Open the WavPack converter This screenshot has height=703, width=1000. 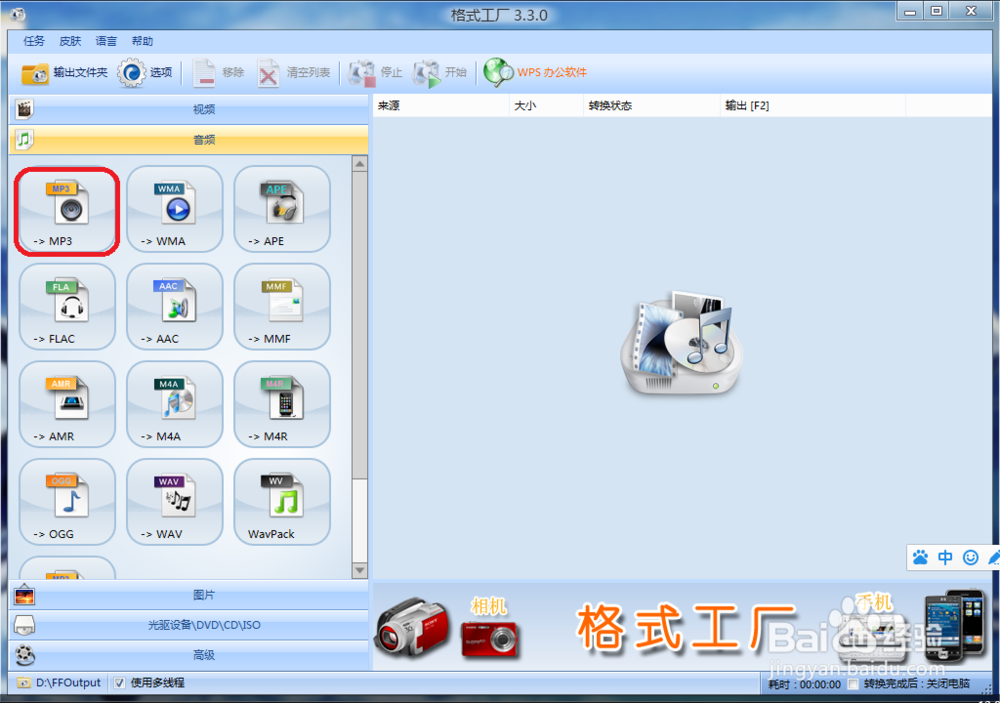point(282,502)
